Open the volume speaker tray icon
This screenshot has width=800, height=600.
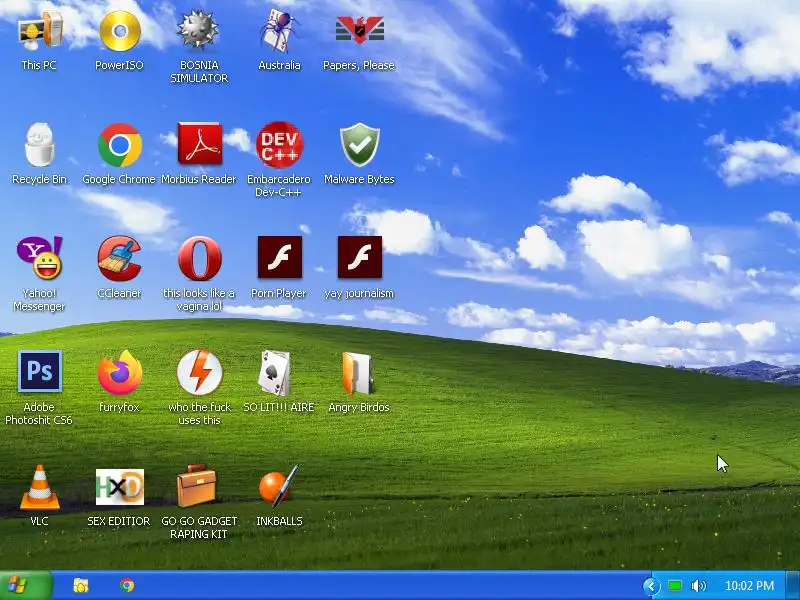coord(698,586)
